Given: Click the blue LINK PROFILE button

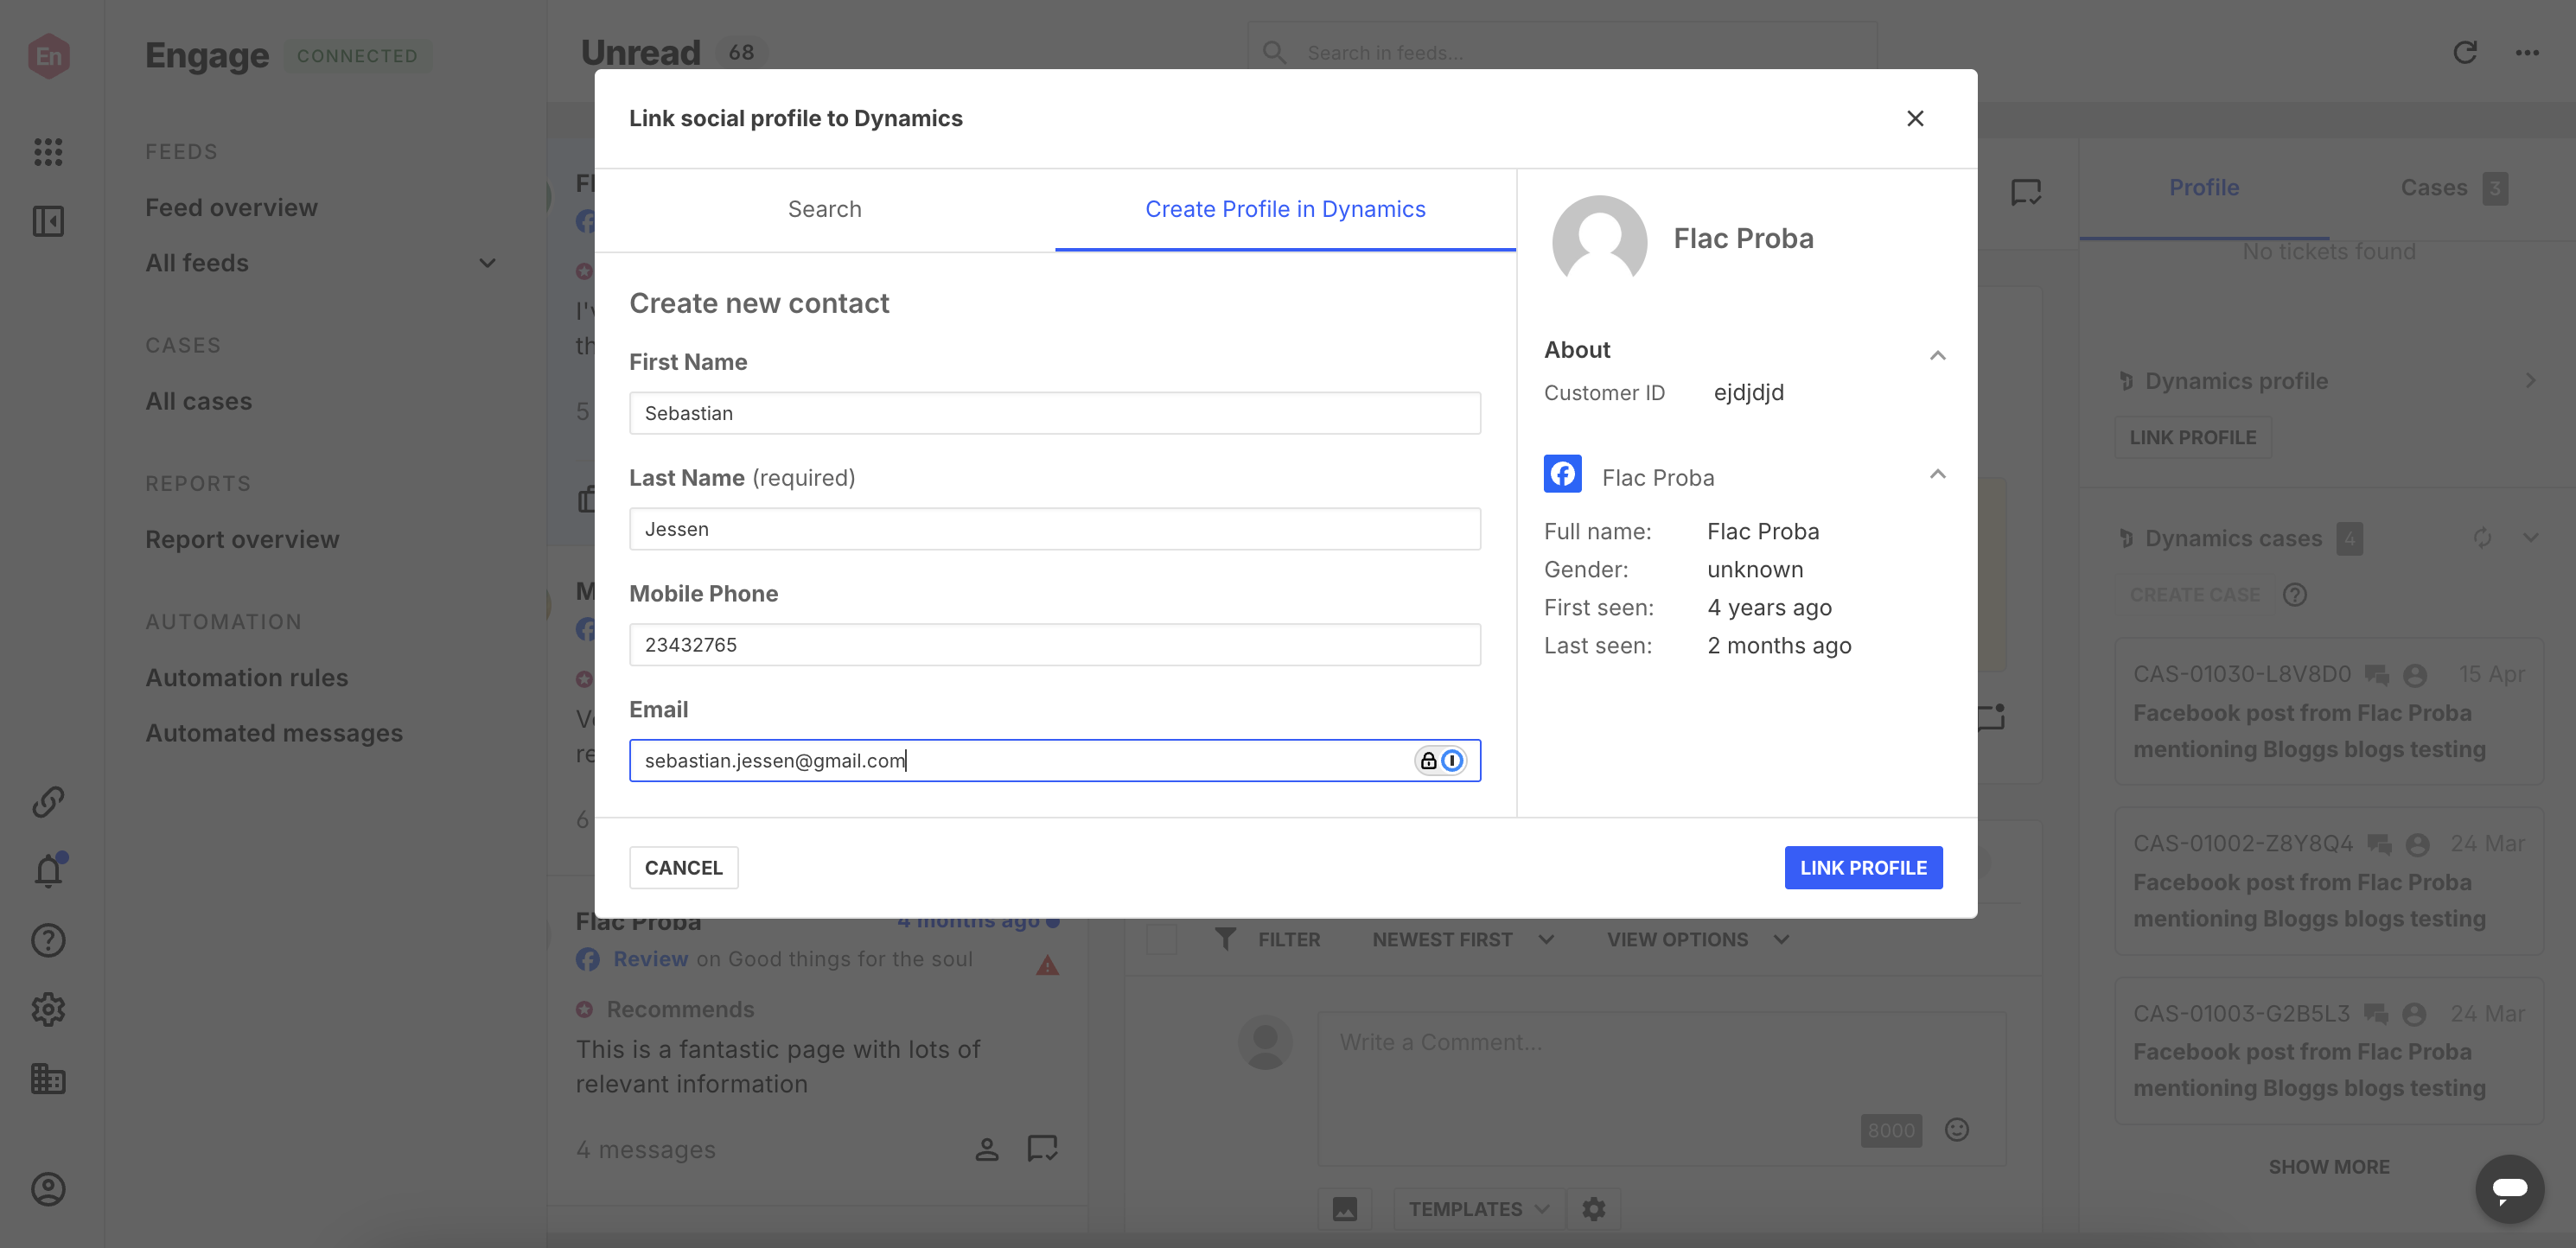Looking at the screenshot, I should [1863, 868].
